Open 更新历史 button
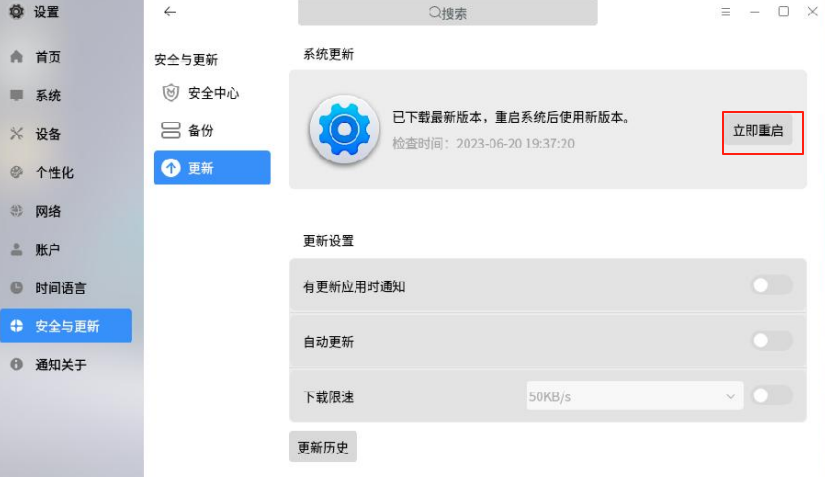Viewport: 825px width, 477px height. (323, 447)
